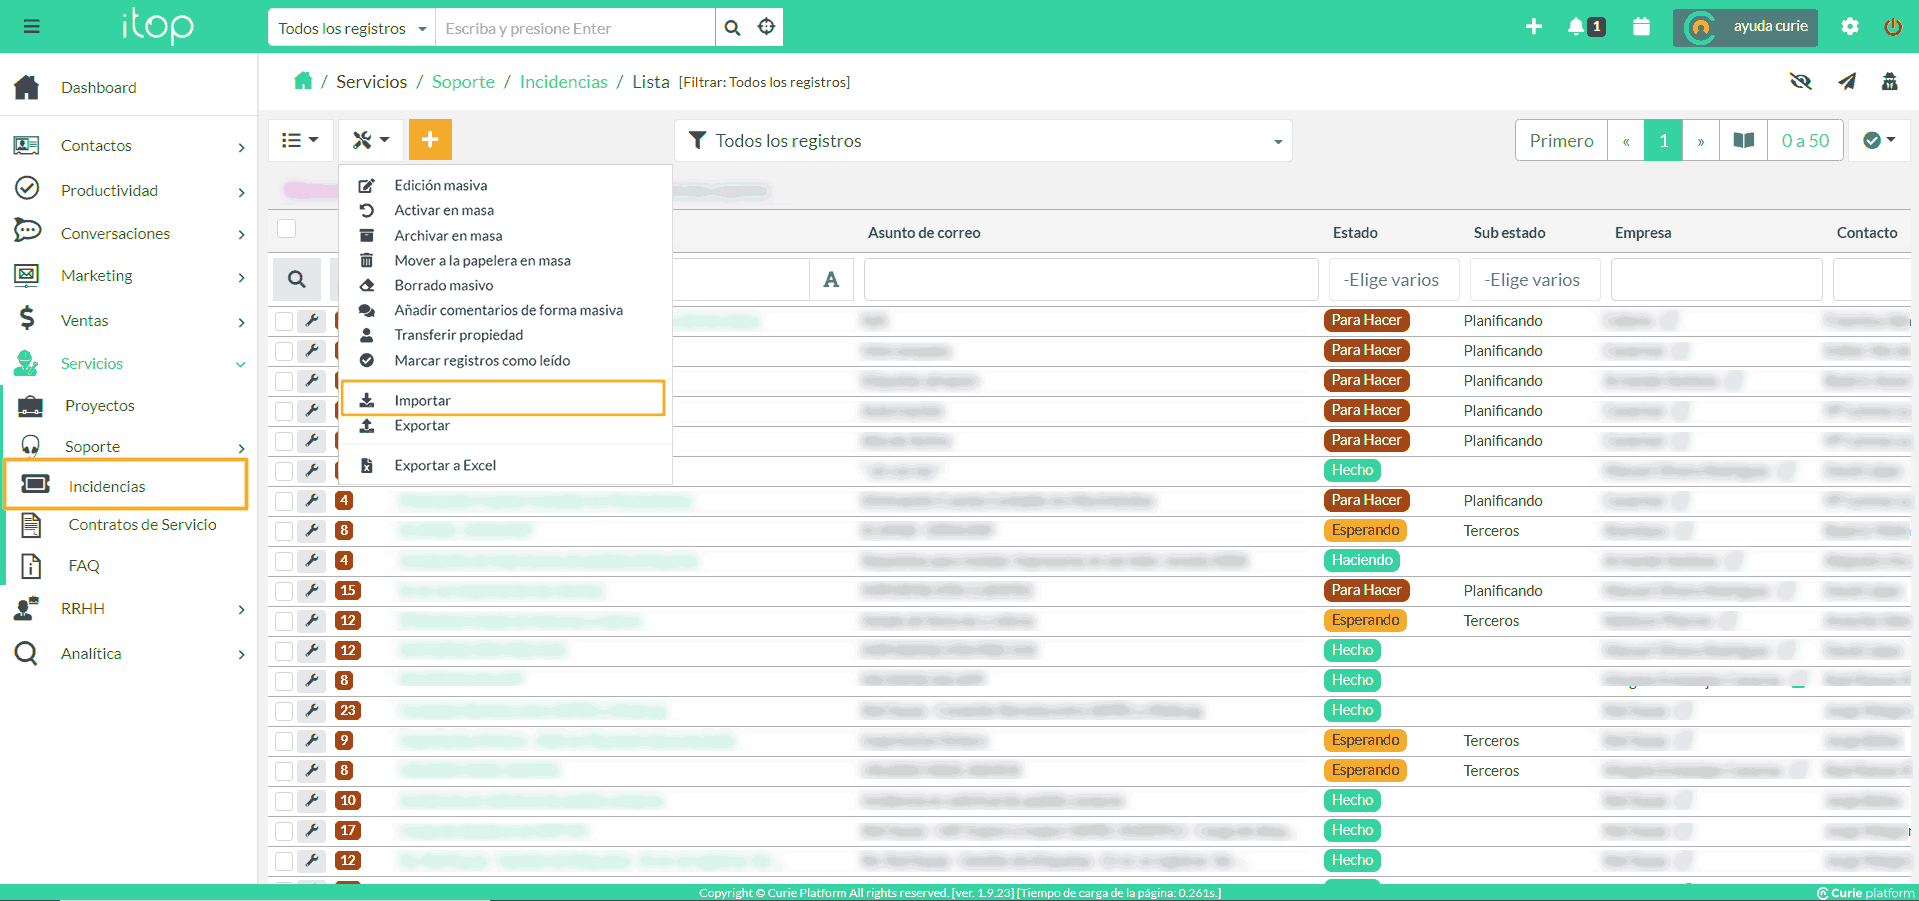Screen dimensions: 1919x901
Task: Click the magnifier search icon in top bar
Action: coord(733,28)
